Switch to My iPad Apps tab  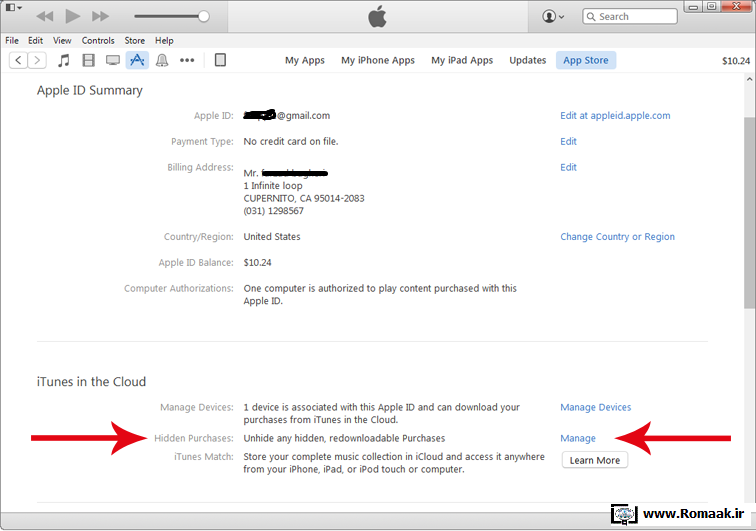click(462, 60)
